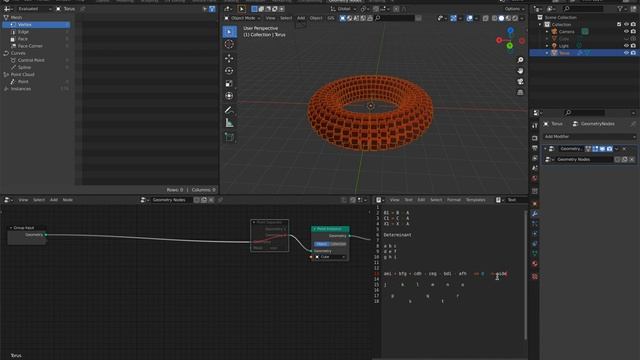
Task: Open the Cube object dropdown in node
Action: point(330,257)
